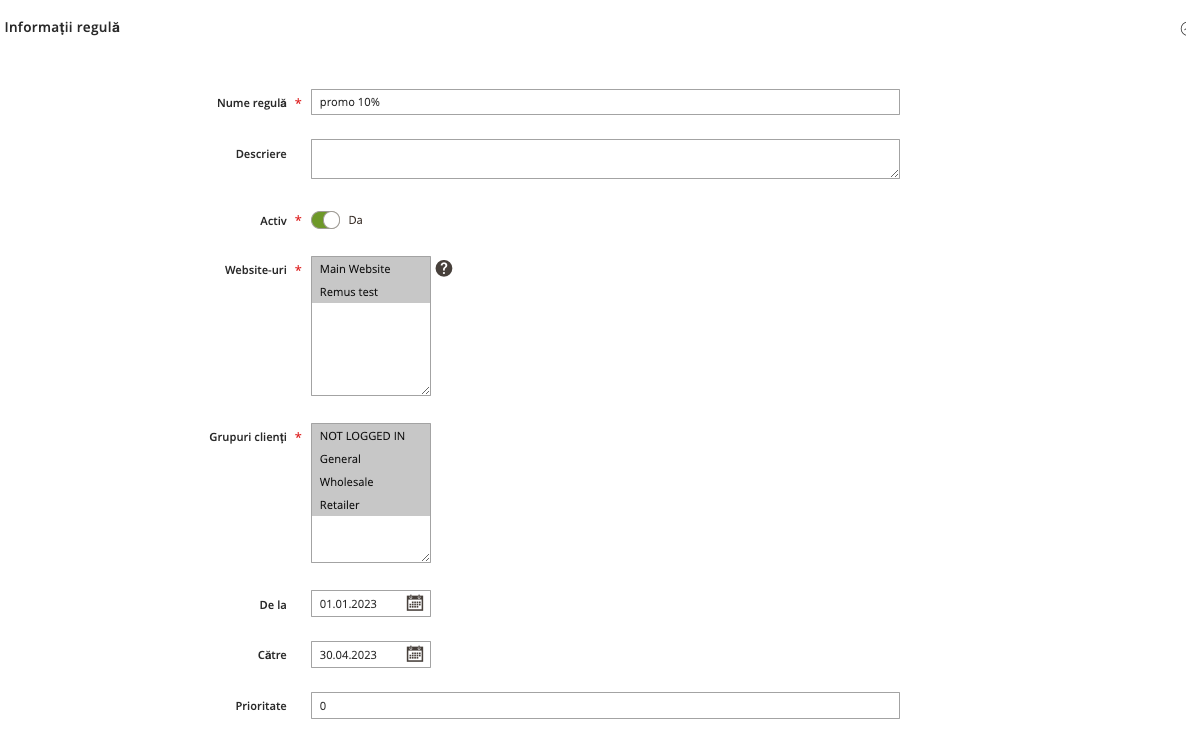1186x742 pixels.
Task: Click the resize handle of Descriere textarea
Action: tap(895, 174)
